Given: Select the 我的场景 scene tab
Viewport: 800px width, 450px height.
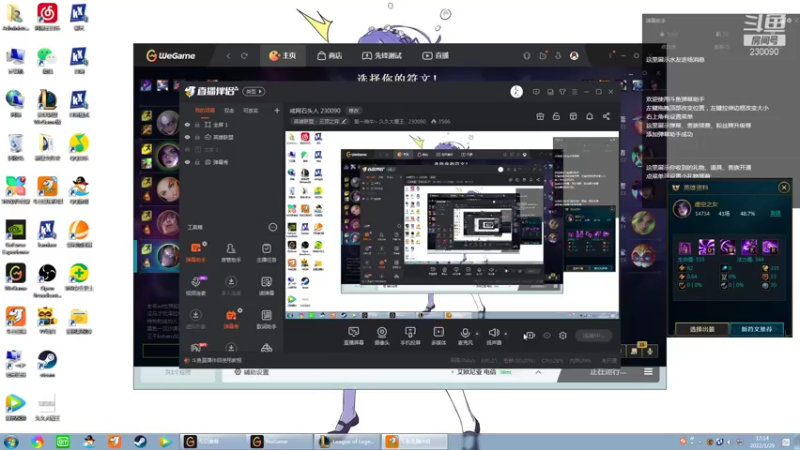Looking at the screenshot, I should pyautogui.click(x=205, y=111).
